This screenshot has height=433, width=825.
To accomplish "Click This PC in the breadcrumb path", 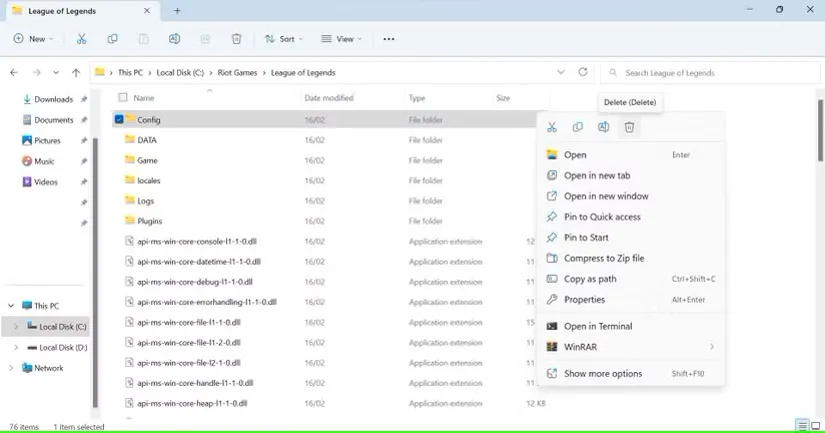I will click(x=130, y=73).
